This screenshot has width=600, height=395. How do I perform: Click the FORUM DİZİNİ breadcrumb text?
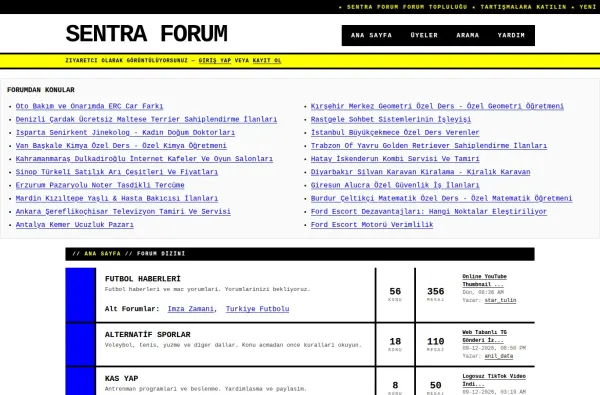click(161, 254)
